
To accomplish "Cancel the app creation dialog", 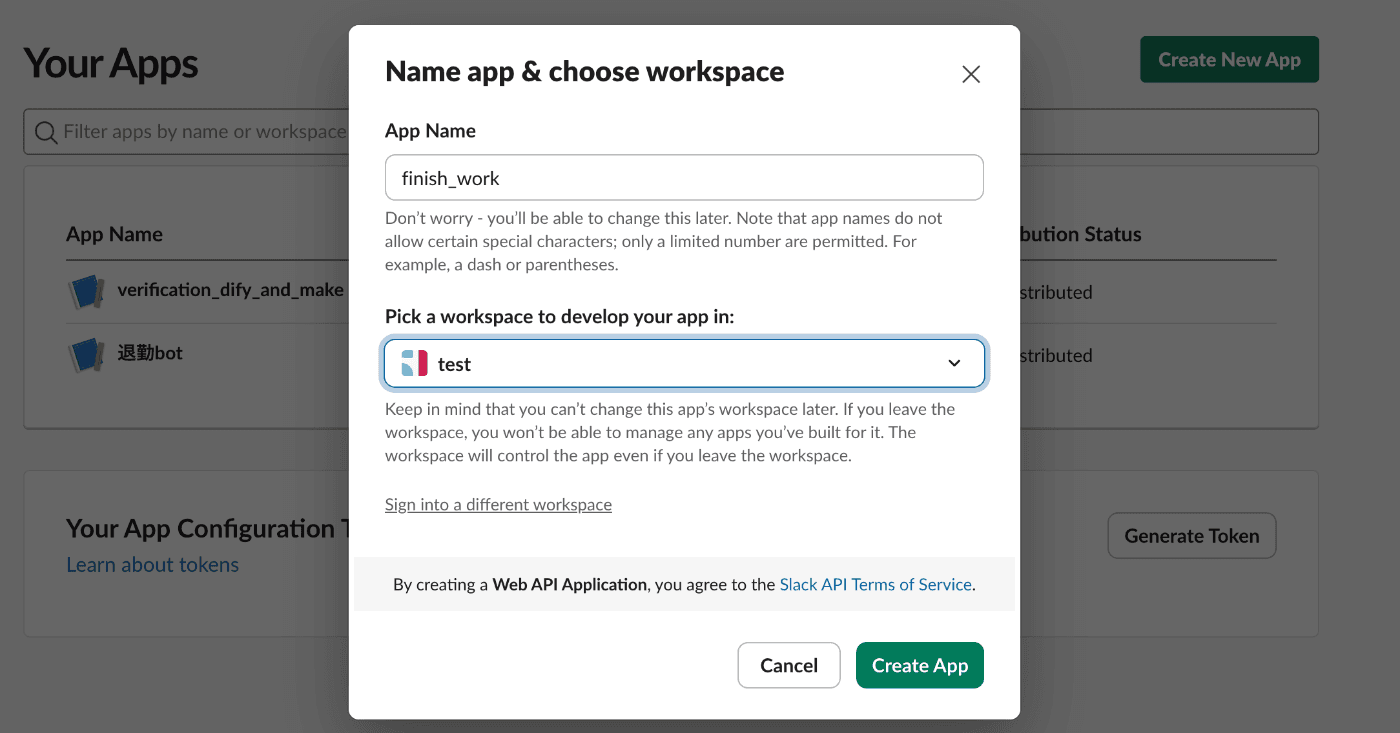I will (x=789, y=665).
